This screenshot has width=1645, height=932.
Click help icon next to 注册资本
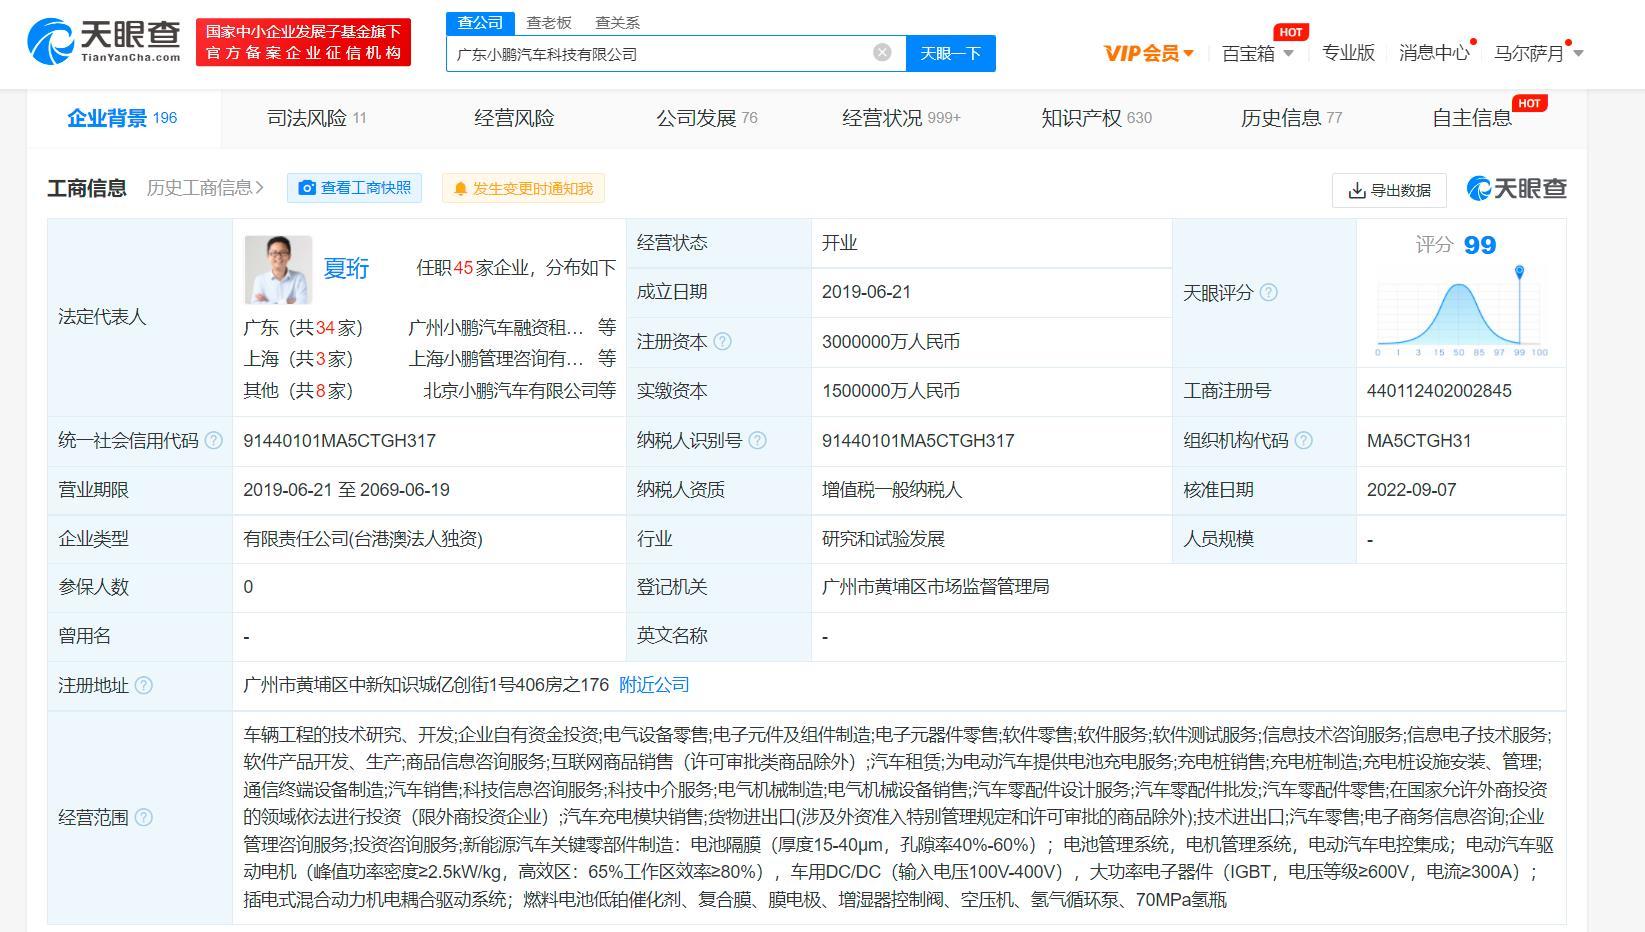click(723, 342)
